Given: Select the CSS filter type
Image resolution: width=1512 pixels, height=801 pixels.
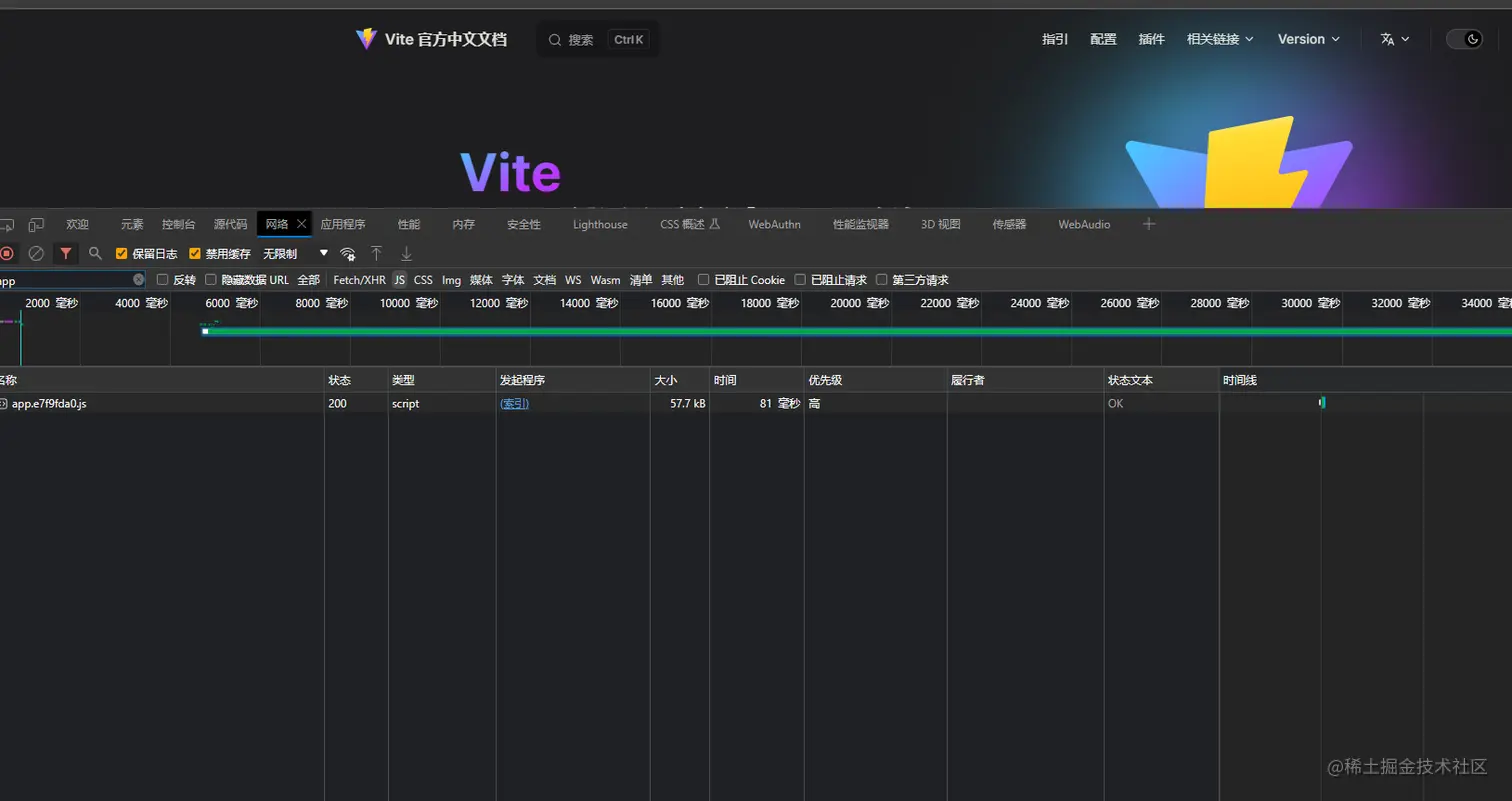Looking at the screenshot, I should [423, 280].
